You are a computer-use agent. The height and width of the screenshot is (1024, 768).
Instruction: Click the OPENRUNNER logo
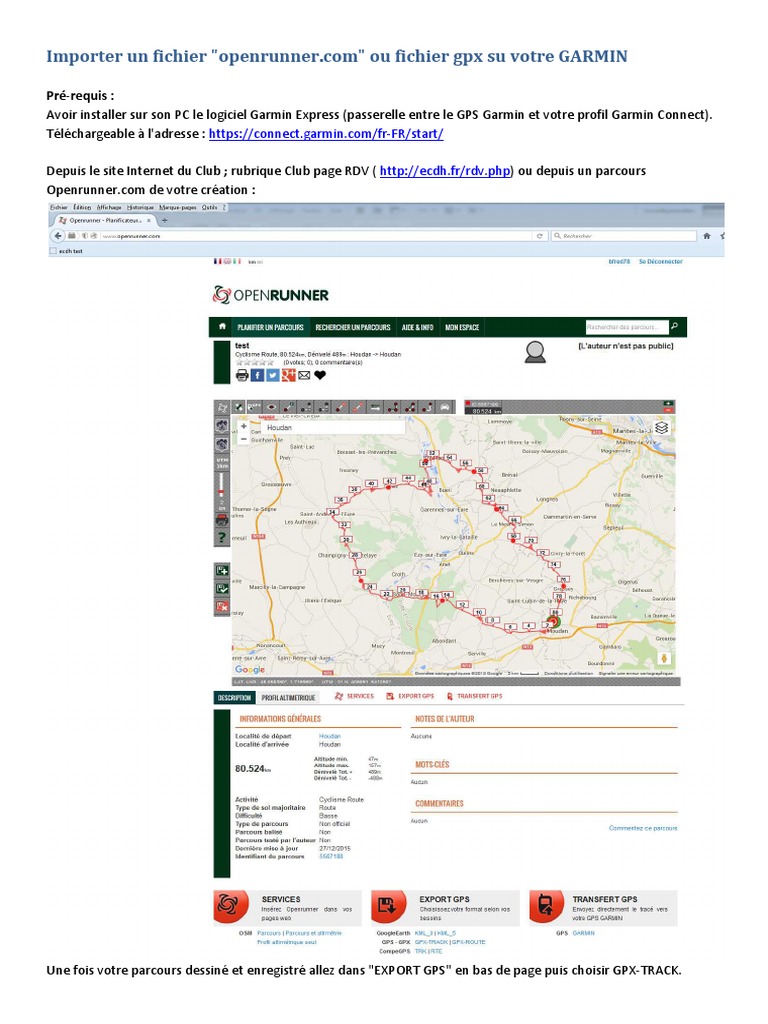(270, 295)
